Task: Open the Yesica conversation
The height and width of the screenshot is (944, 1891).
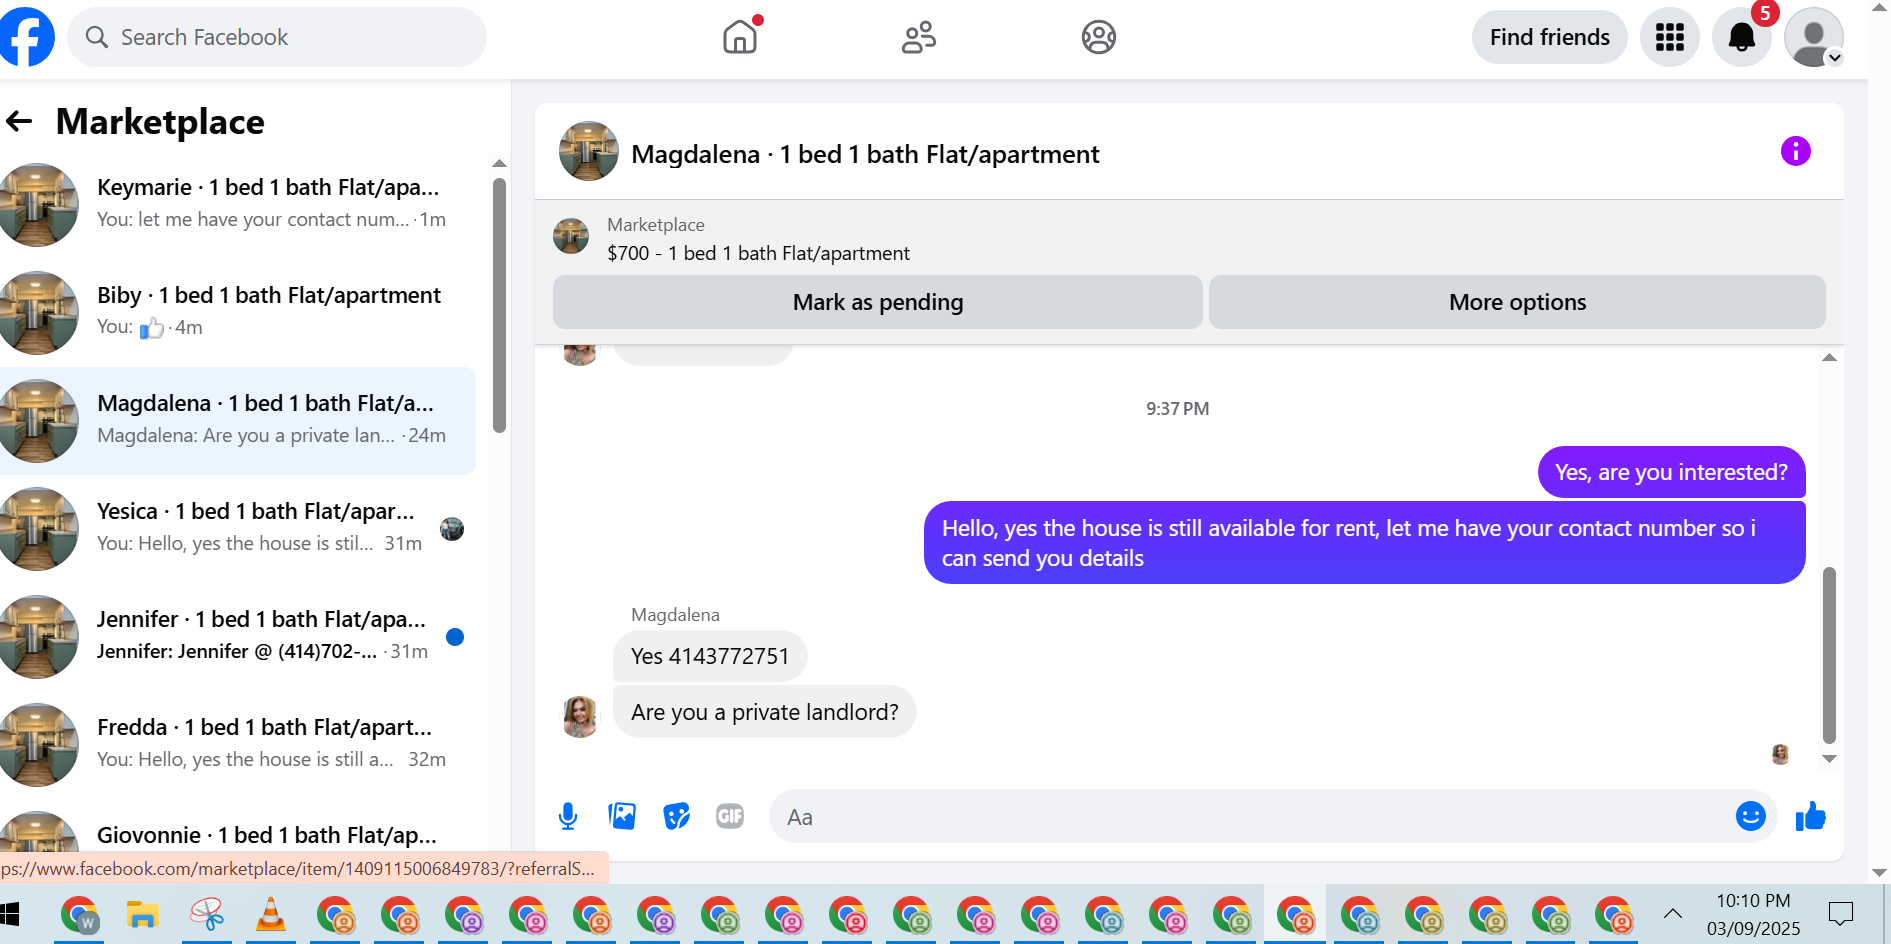Action: [238, 528]
